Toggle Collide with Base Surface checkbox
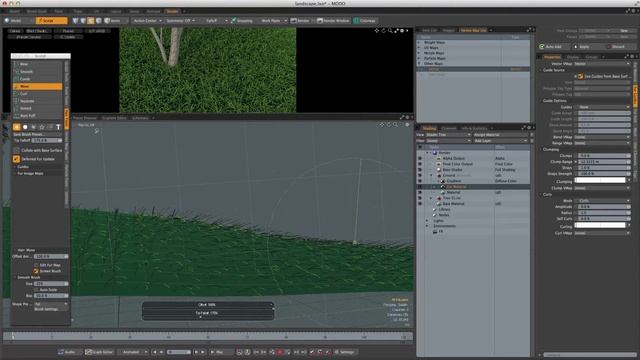The height and width of the screenshot is (360, 640). click(16, 150)
